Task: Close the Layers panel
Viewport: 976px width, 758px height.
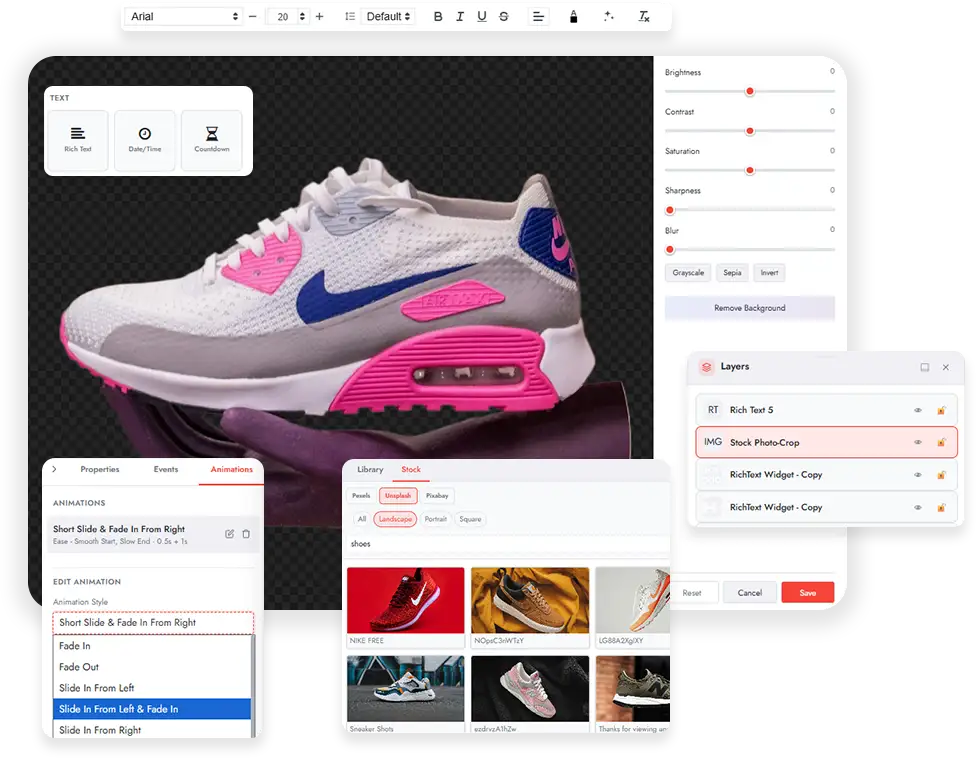Action: point(946,367)
